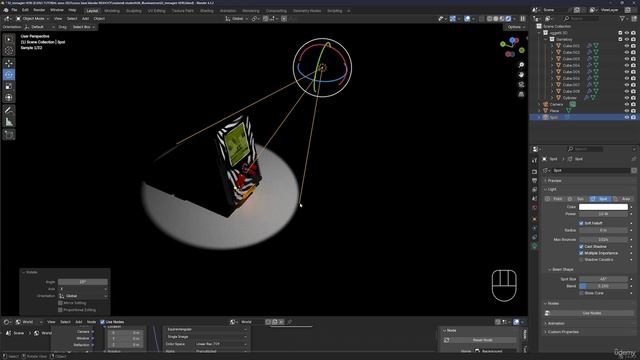Toggle the camera view icon in viewport

(x=521, y=84)
